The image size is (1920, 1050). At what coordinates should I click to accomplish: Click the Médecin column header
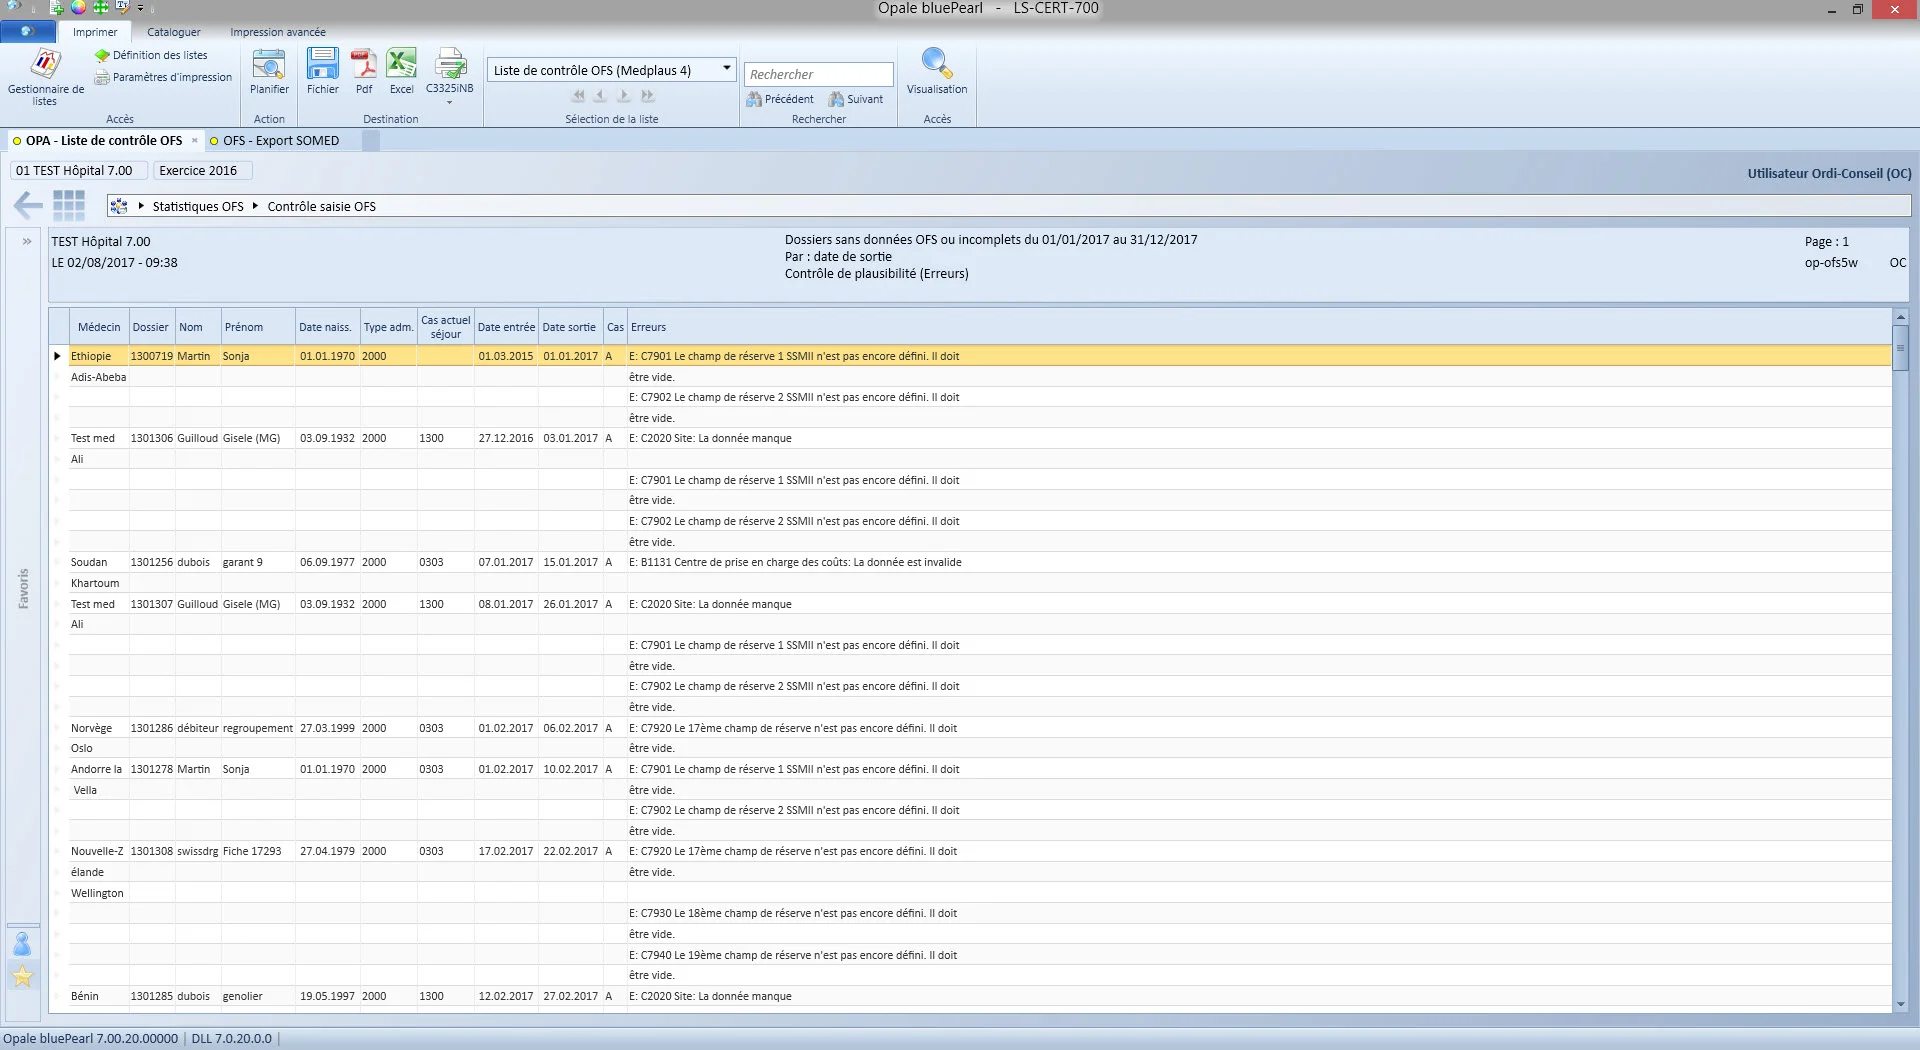coord(99,327)
